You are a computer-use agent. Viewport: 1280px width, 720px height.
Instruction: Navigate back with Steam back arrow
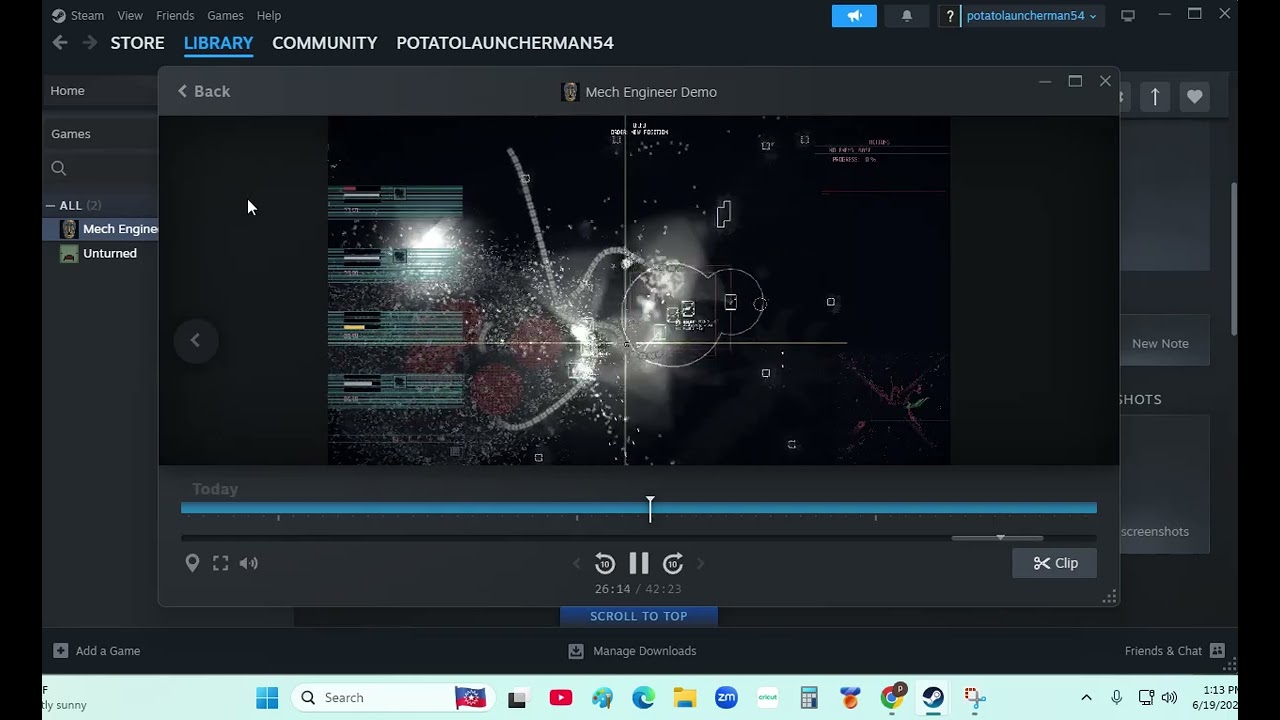(x=60, y=42)
